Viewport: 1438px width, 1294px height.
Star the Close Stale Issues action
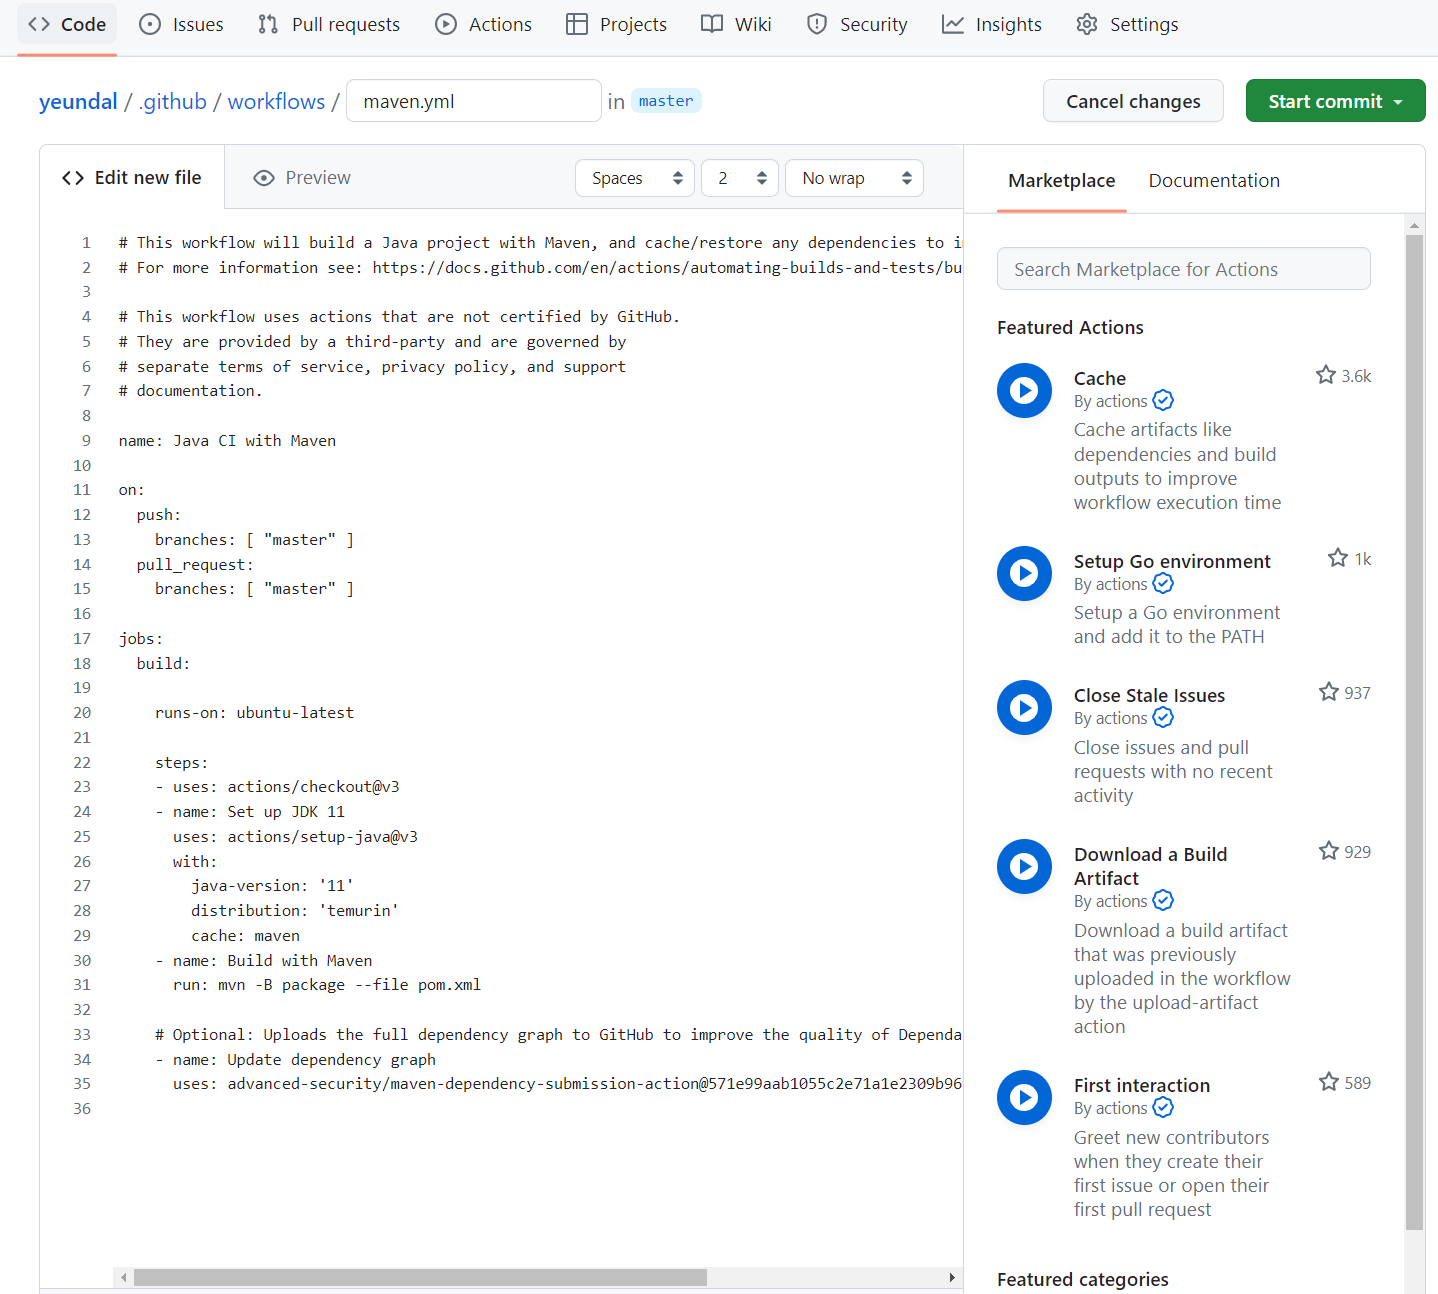1328,692
